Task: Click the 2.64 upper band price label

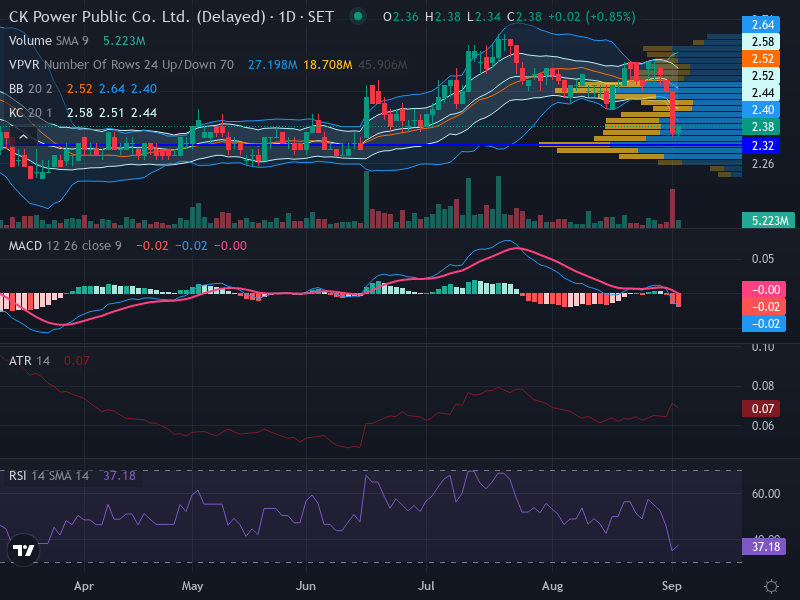Action: click(x=761, y=24)
